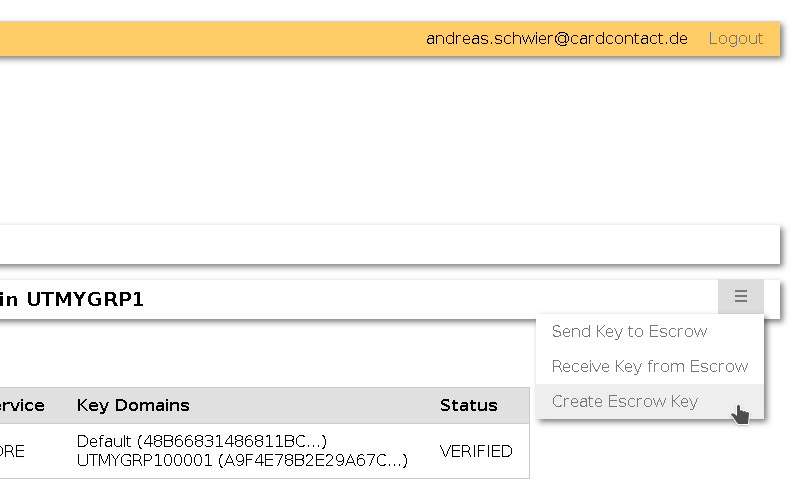Select Create Escrow Key menu entry

pyautogui.click(x=625, y=402)
